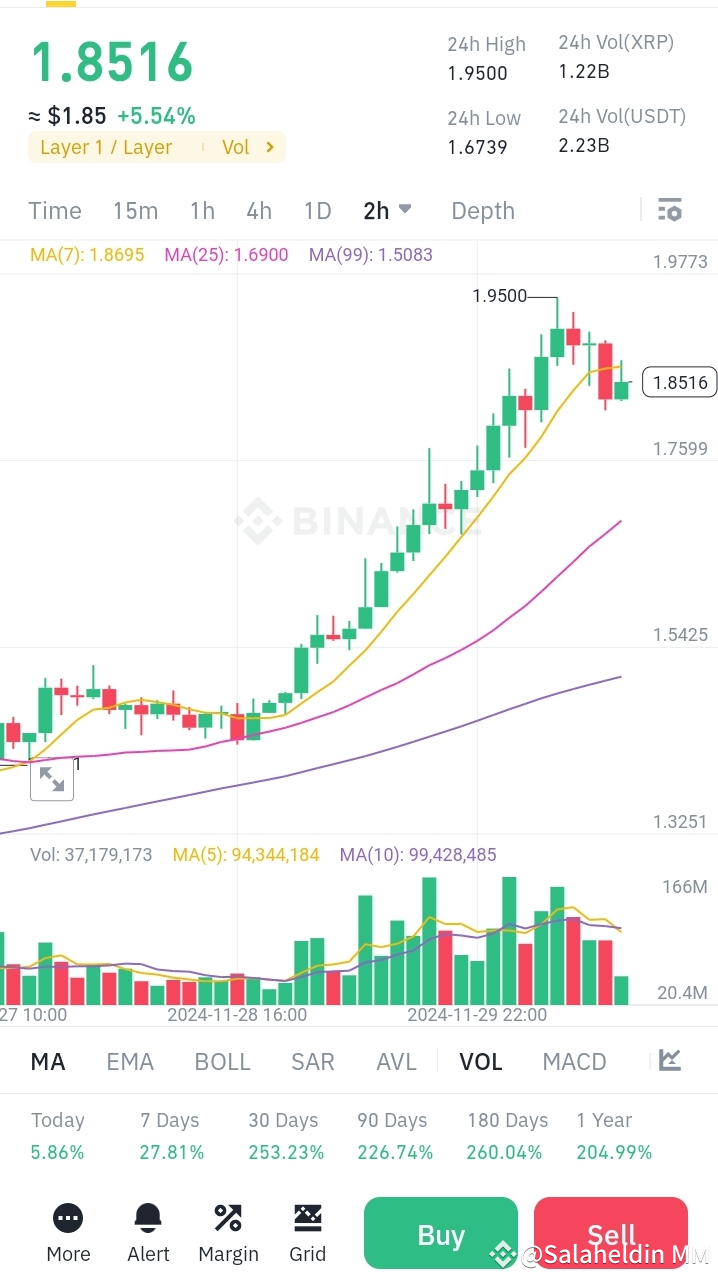Tap the Alert bell icon
Viewport: 718px width, 1278px height.
coord(148,1217)
